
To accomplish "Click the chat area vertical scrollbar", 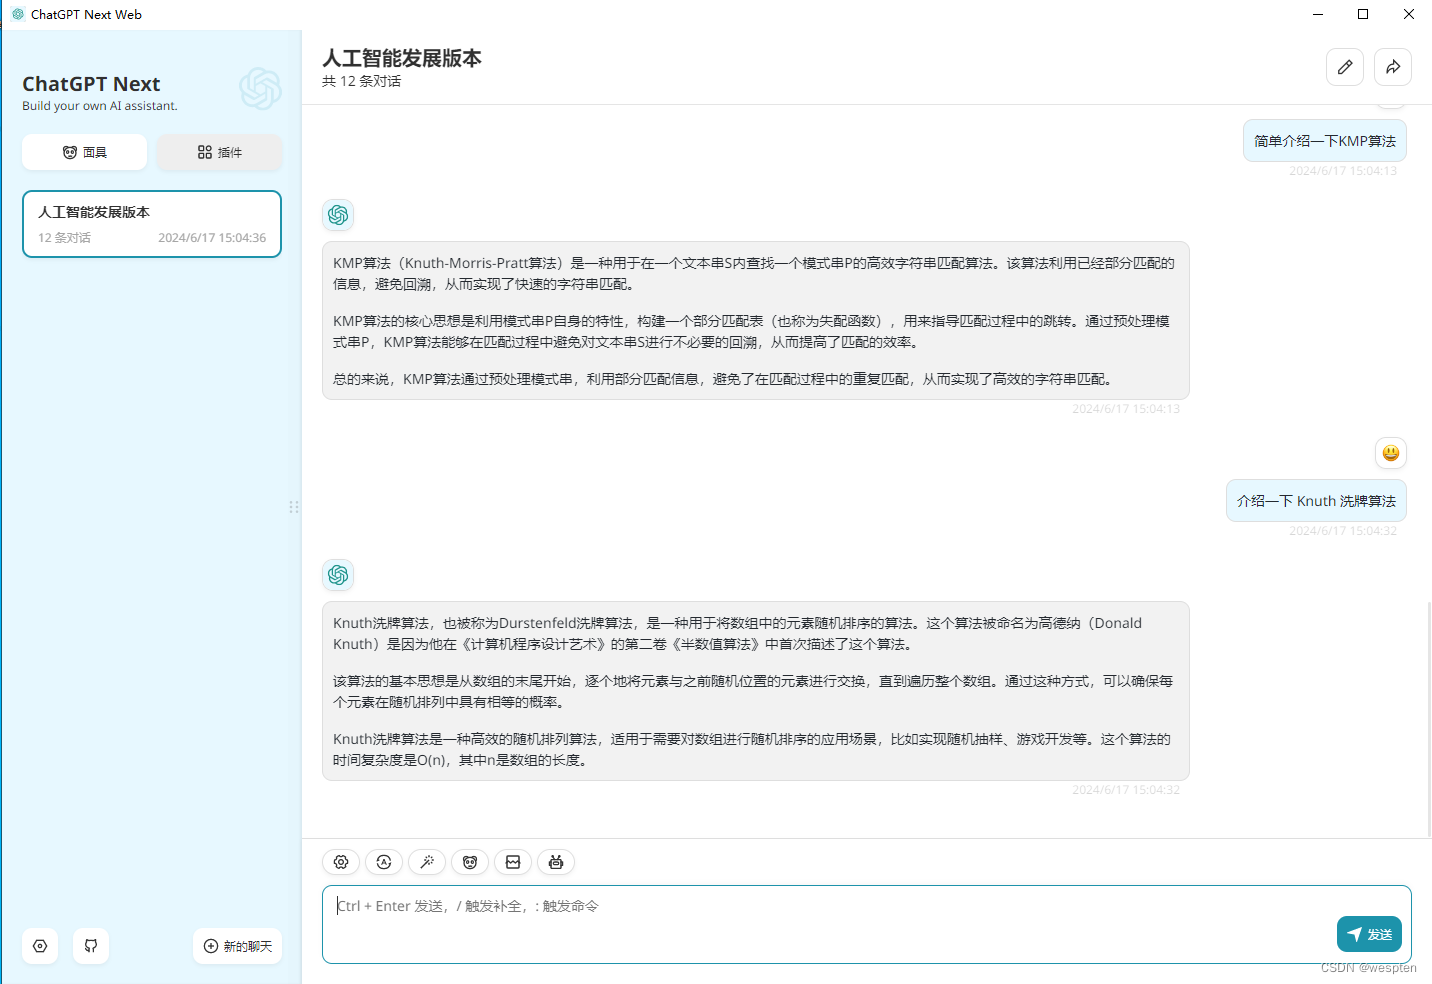I will pyautogui.click(x=1428, y=718).
